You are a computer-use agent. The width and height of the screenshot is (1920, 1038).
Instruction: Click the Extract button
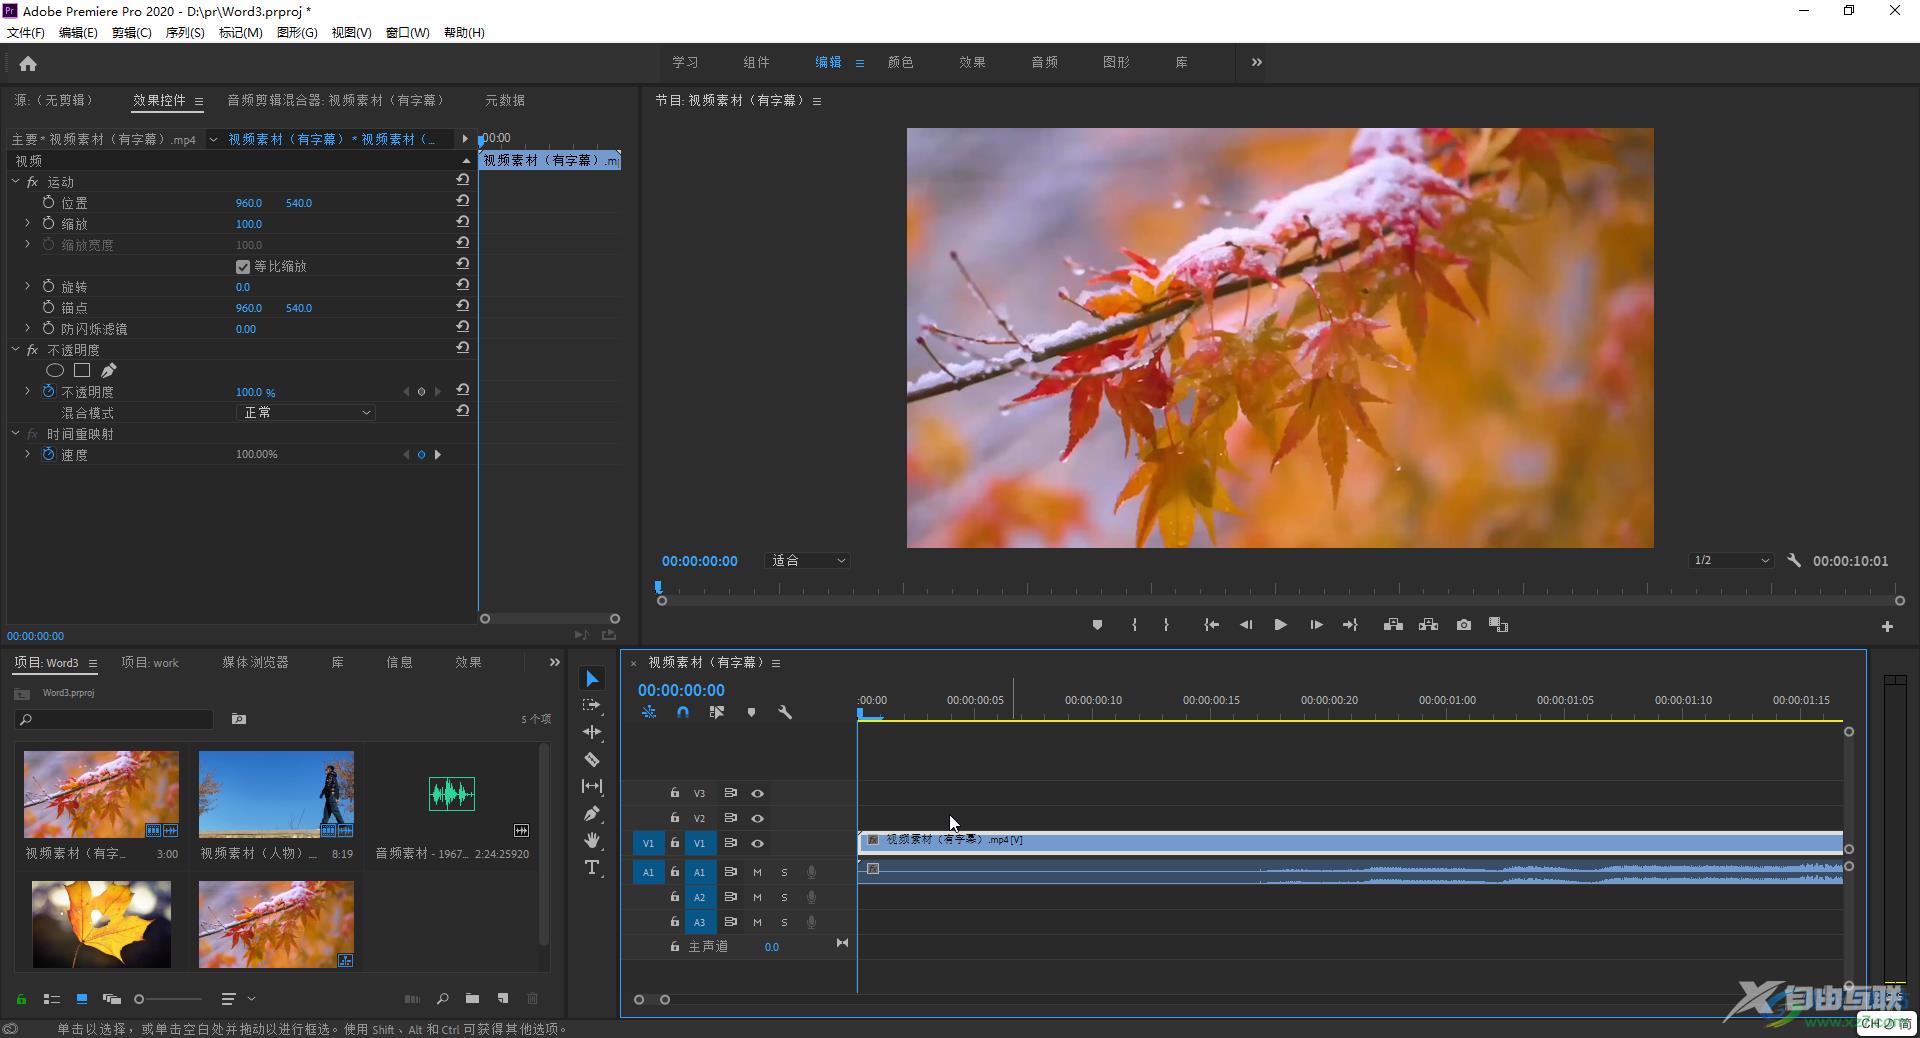[x=1428, y=625]
